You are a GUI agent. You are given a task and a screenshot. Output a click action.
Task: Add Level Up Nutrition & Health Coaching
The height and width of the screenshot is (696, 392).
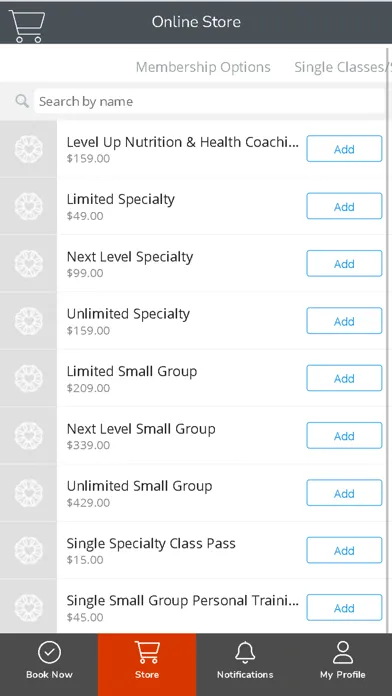coord(344,149)
